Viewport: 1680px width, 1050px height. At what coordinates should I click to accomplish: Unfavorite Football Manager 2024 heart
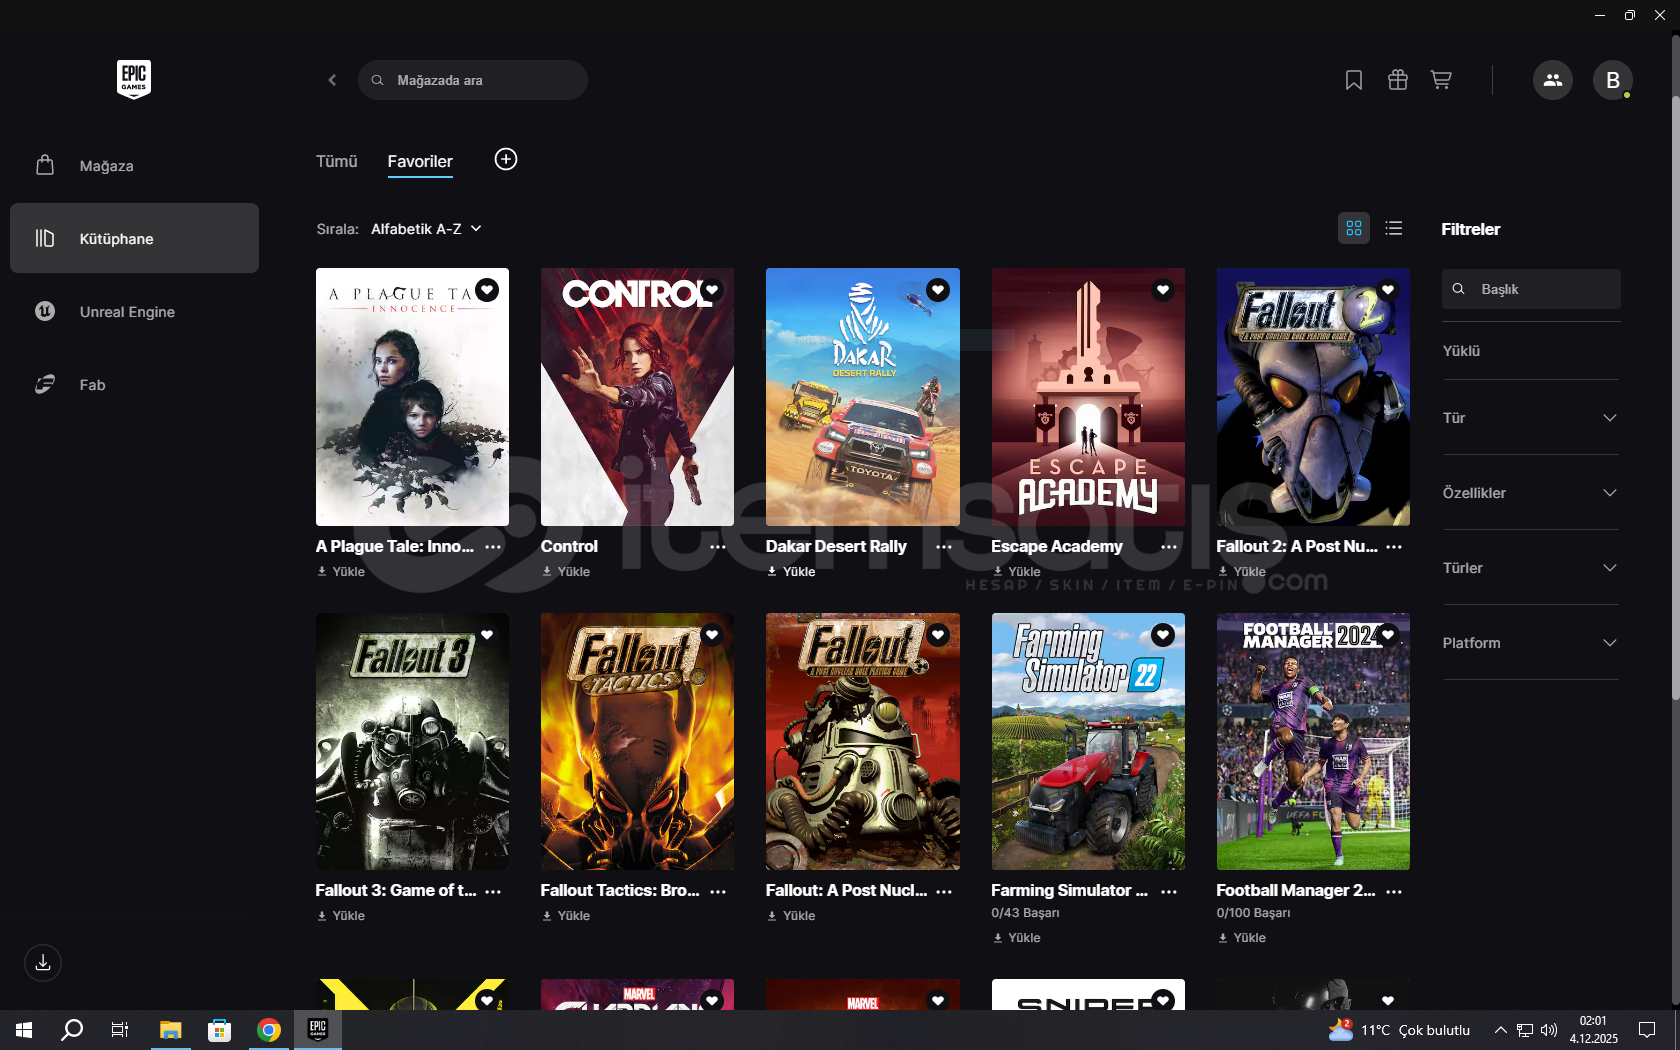1388,635
